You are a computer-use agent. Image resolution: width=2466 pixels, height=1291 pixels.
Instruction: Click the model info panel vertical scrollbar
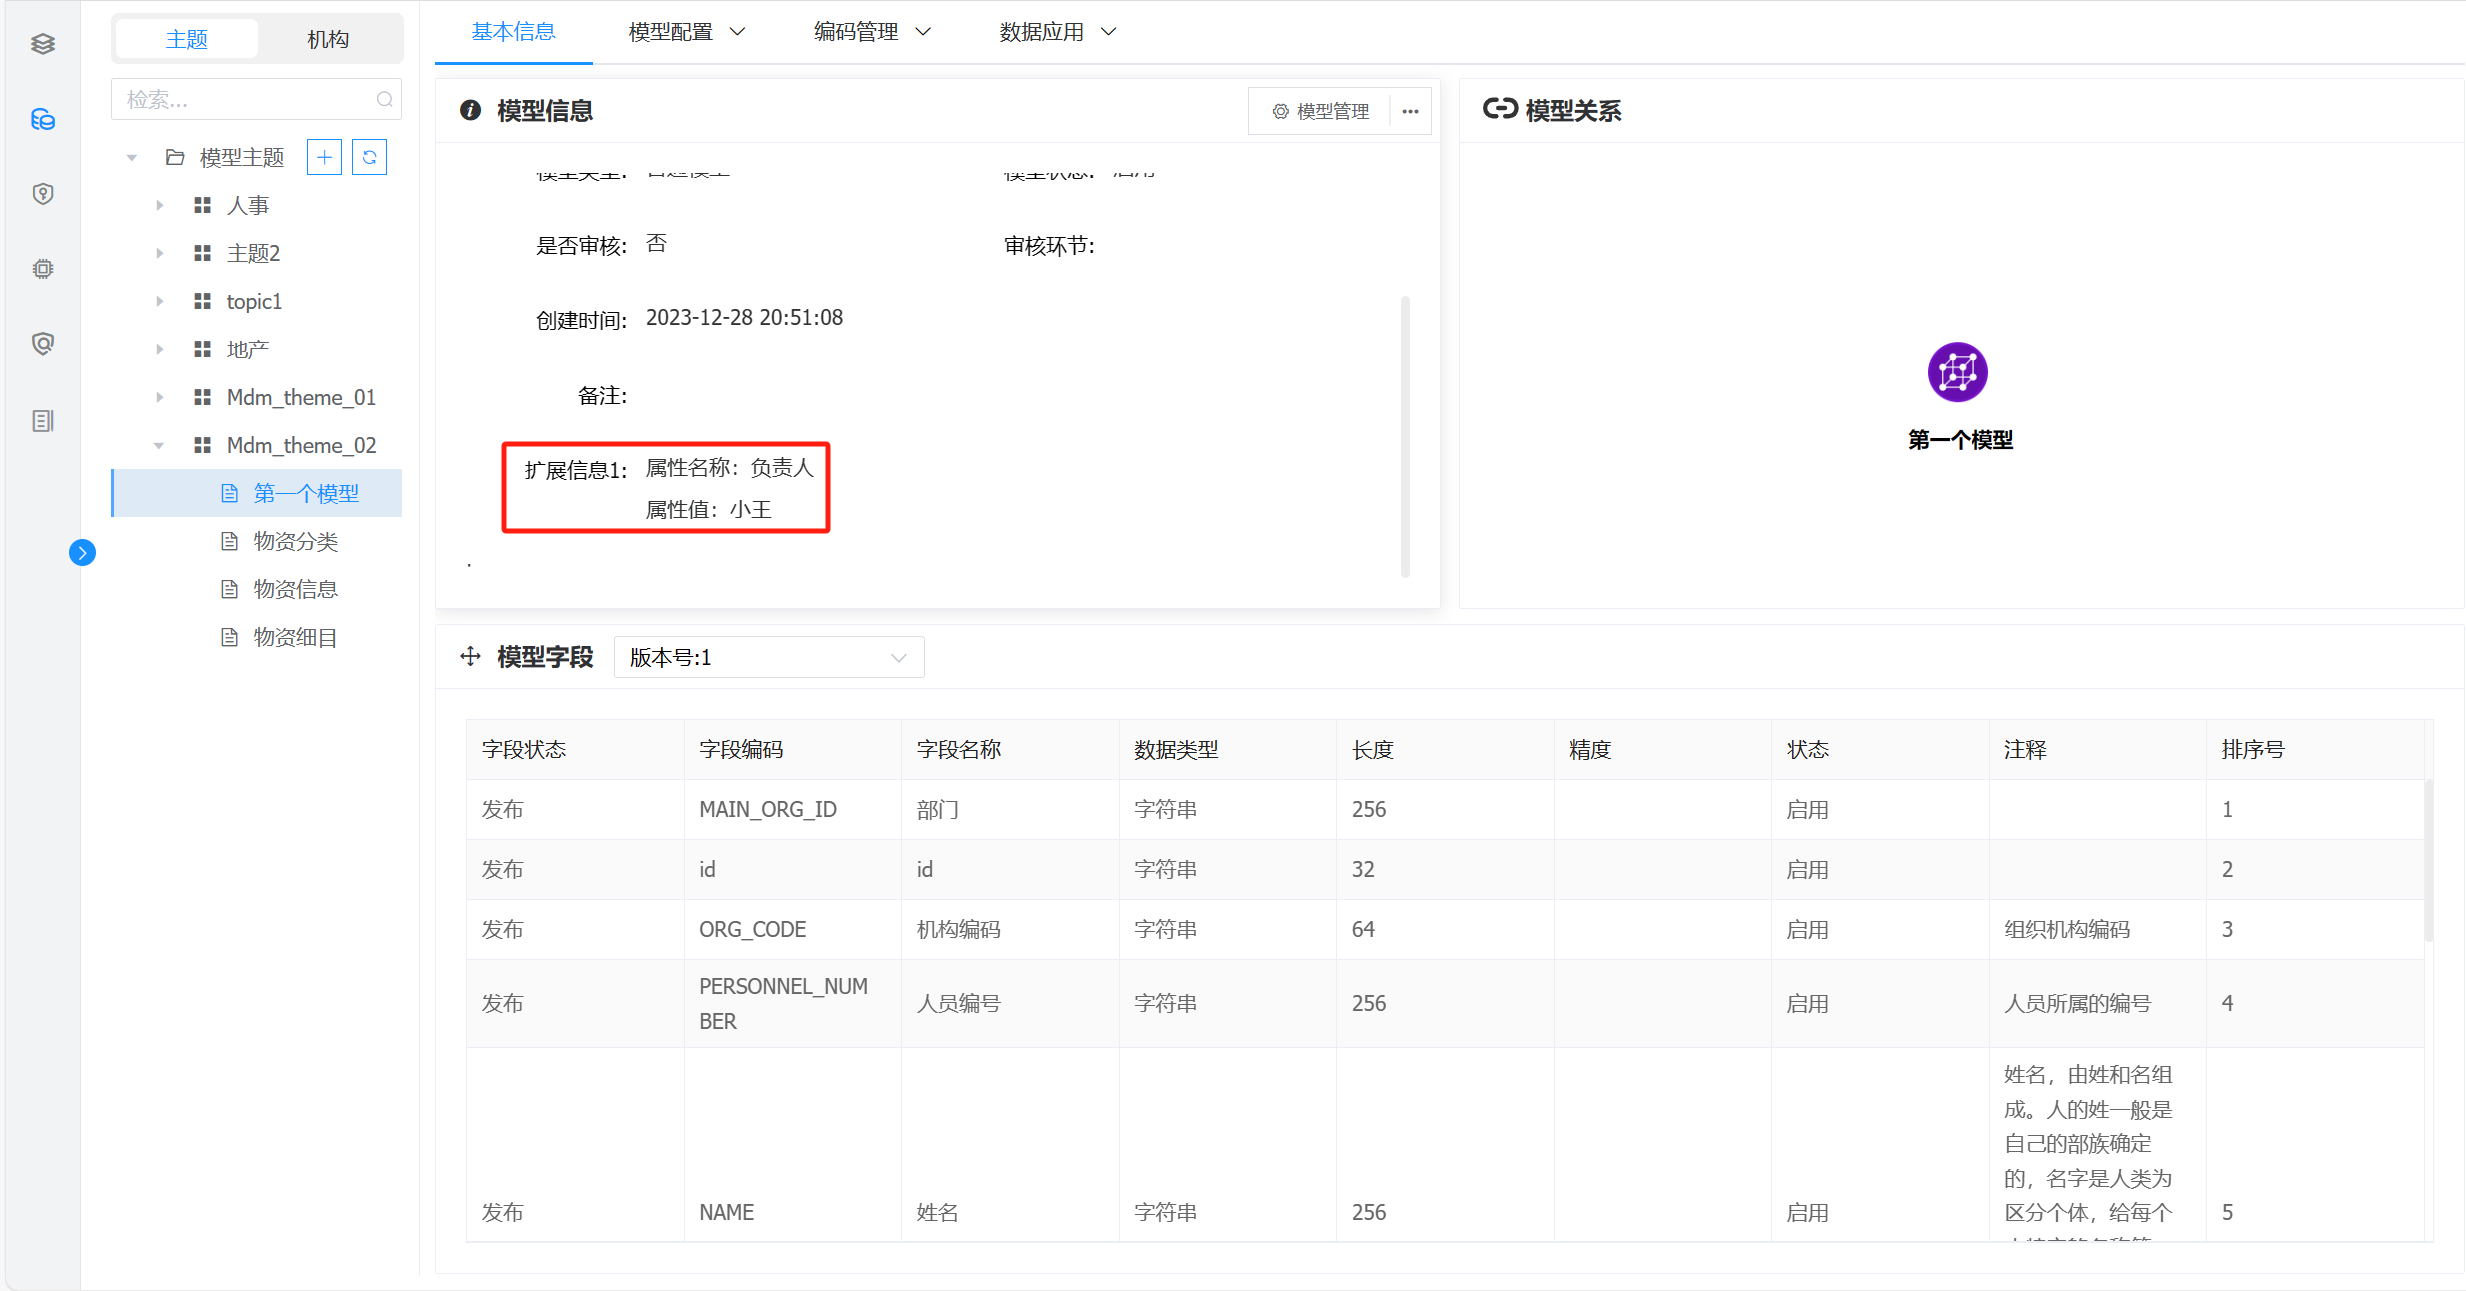[x=1405, y=436]
